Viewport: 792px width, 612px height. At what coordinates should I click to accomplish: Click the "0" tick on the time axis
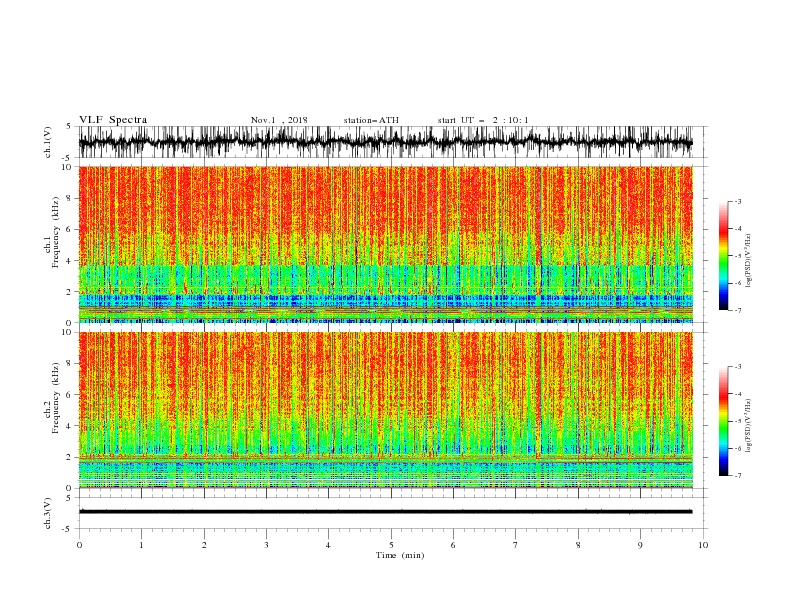click(x=79, y=545)
